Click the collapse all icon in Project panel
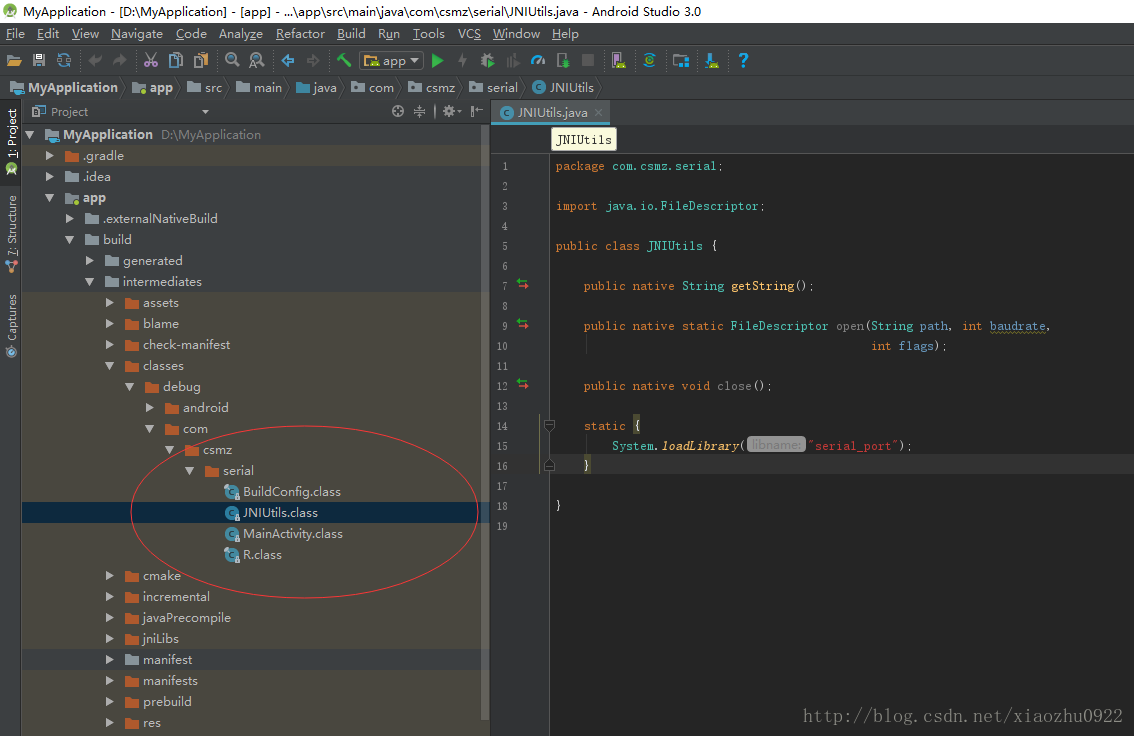1134x736 pixels. [x=419, y=111]
